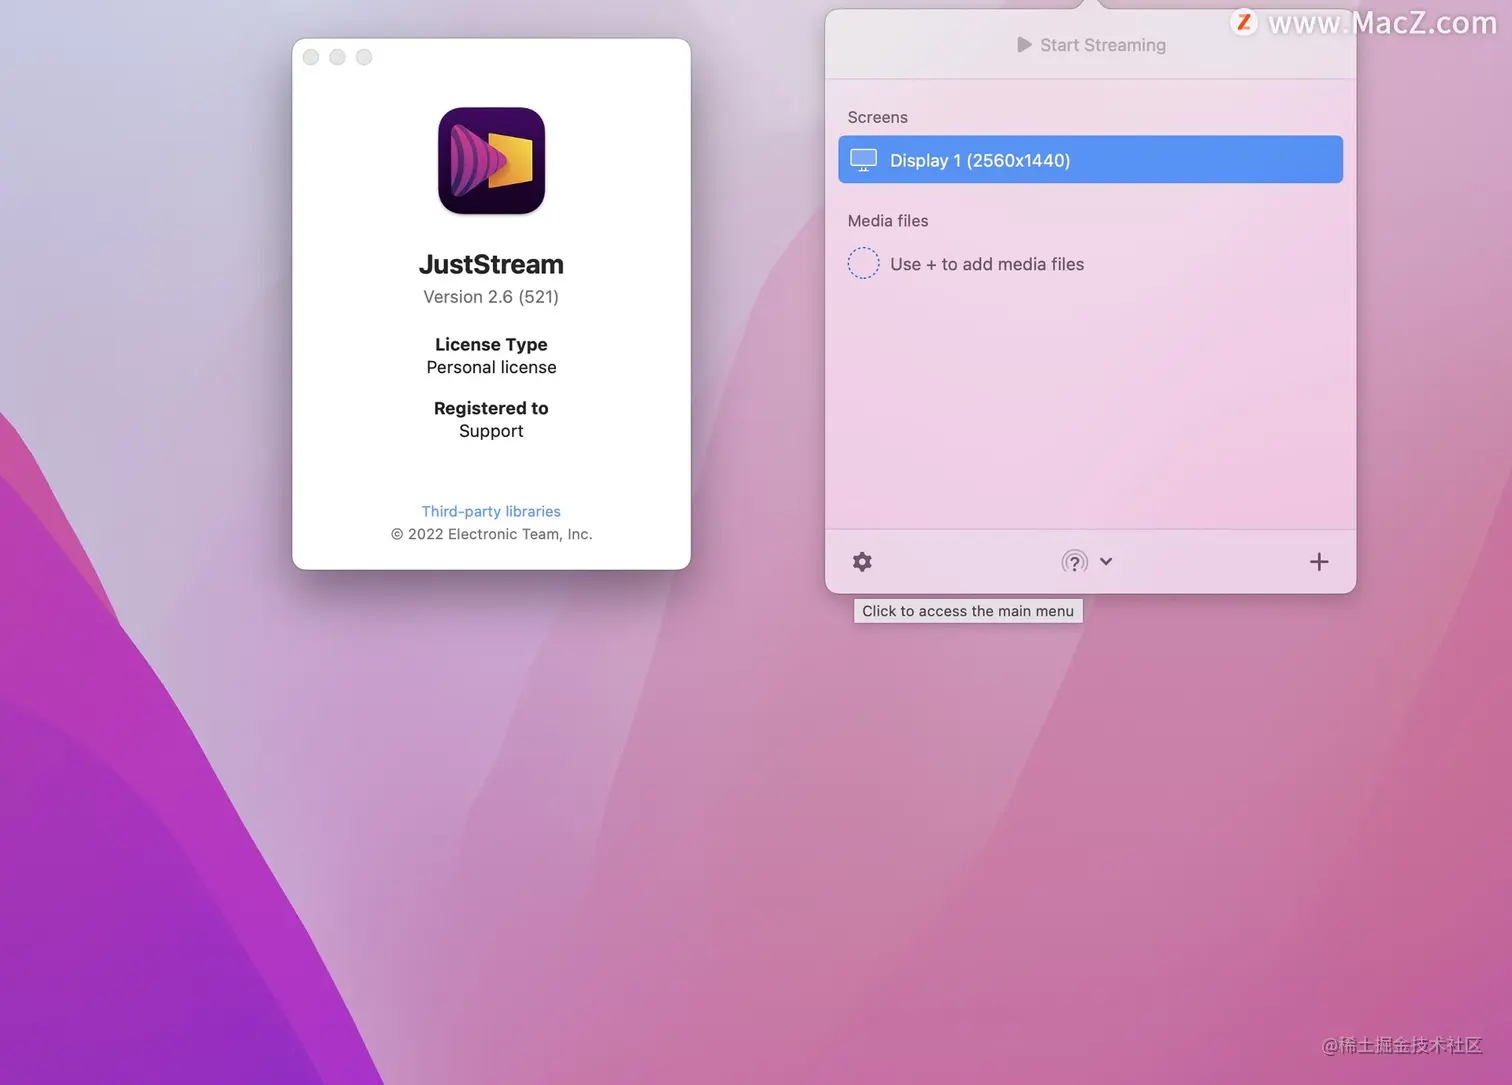This screenshot has height=1085, width=1512.
Task: Click the 'Registered to' label
Action: 491,408
